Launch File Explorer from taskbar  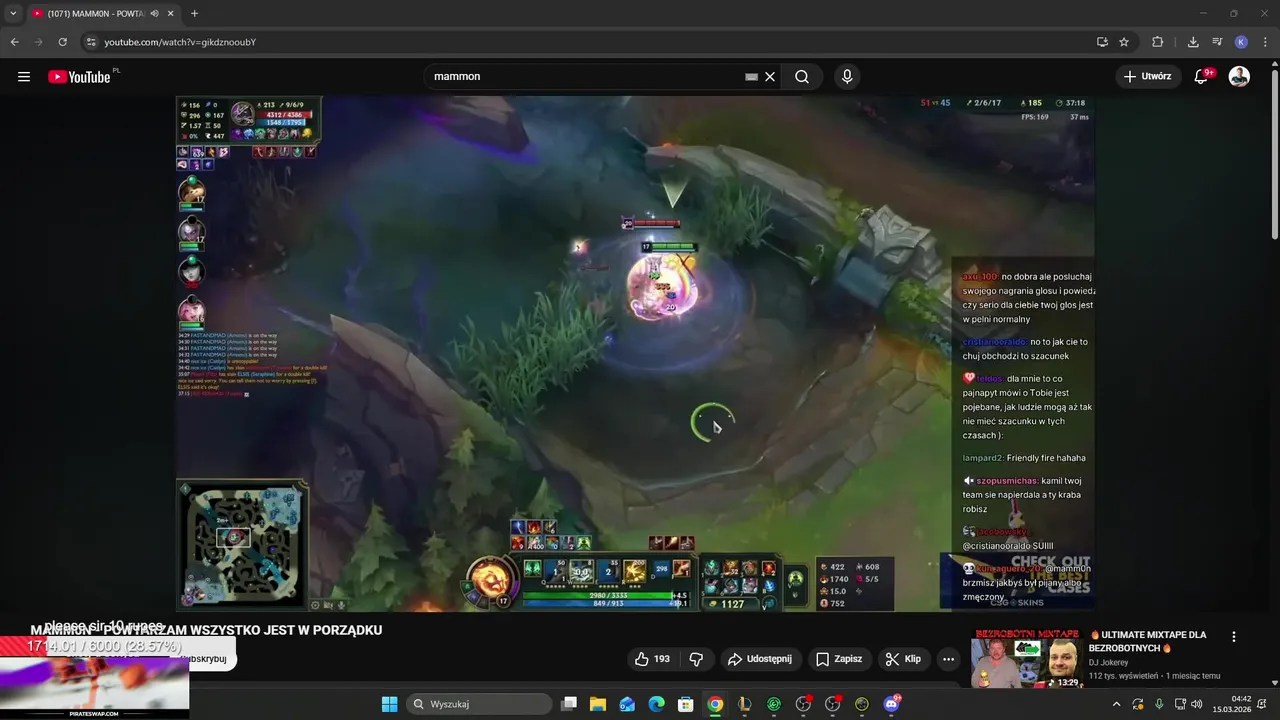[598, 704]
